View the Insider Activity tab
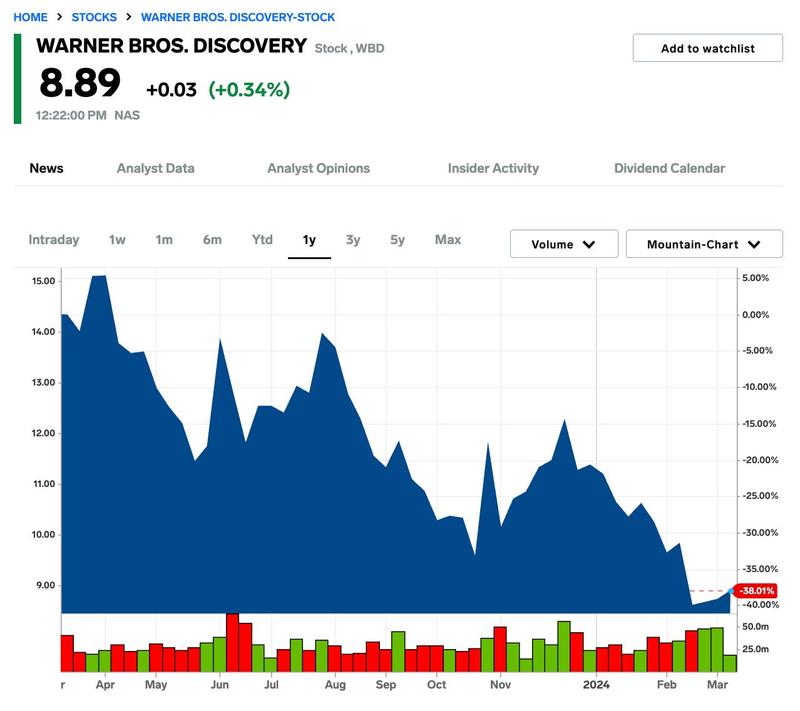Screen dimensions: 800x711 (493, 168)
